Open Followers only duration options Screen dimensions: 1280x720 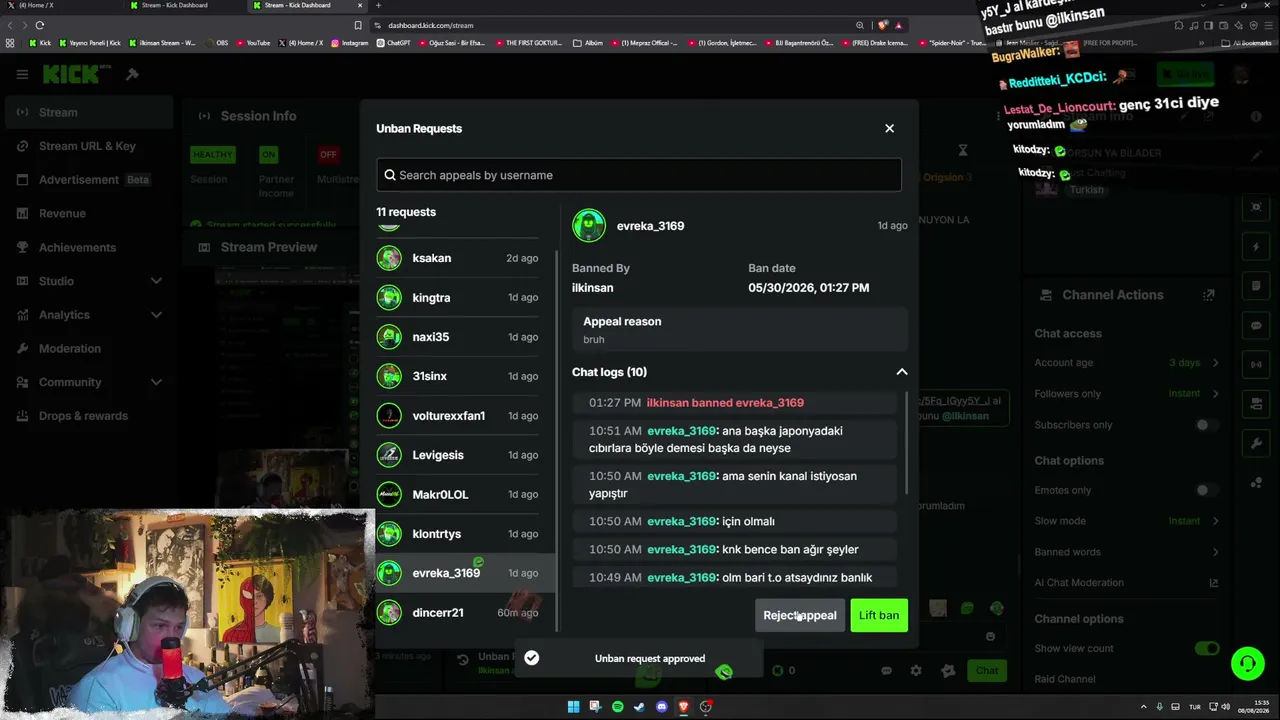[x=1127, y=394]
